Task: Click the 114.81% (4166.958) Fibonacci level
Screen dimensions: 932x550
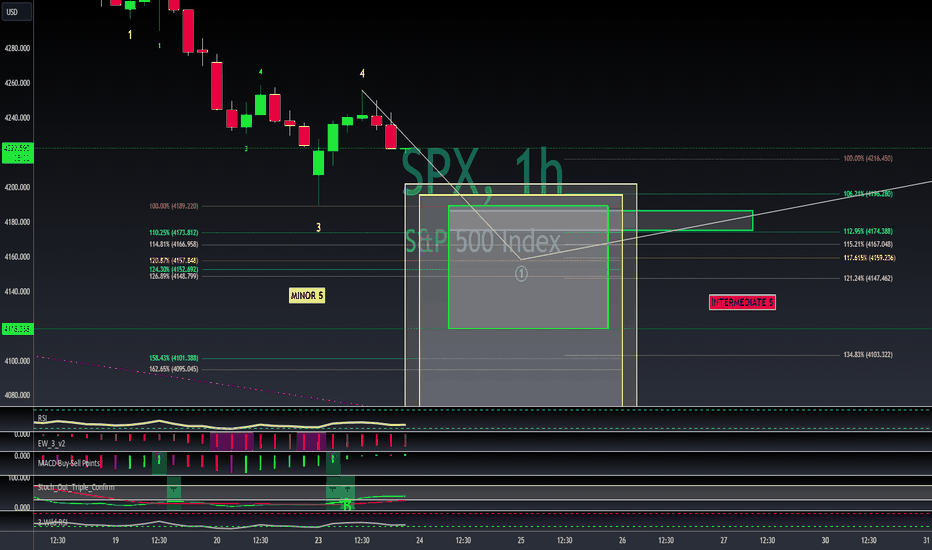Action: [x=174, y=244]
